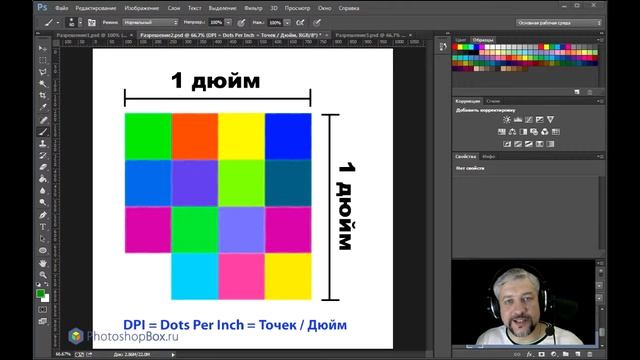The height and width of the screenshot is (360, 640).
Task: Add a Black & White adjustment
Action: coord(523,132)
